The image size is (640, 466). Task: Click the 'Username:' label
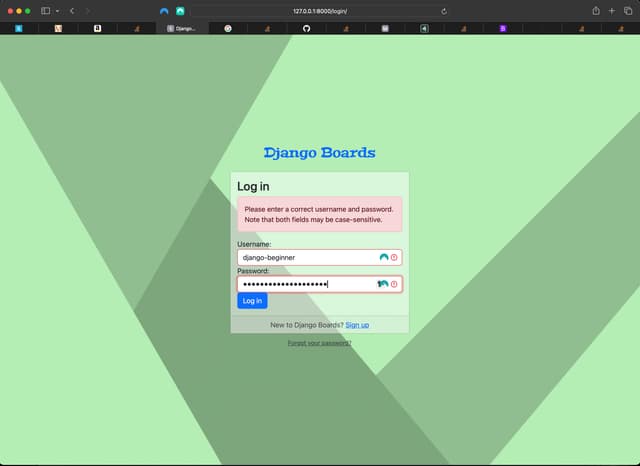pos(254,244)
